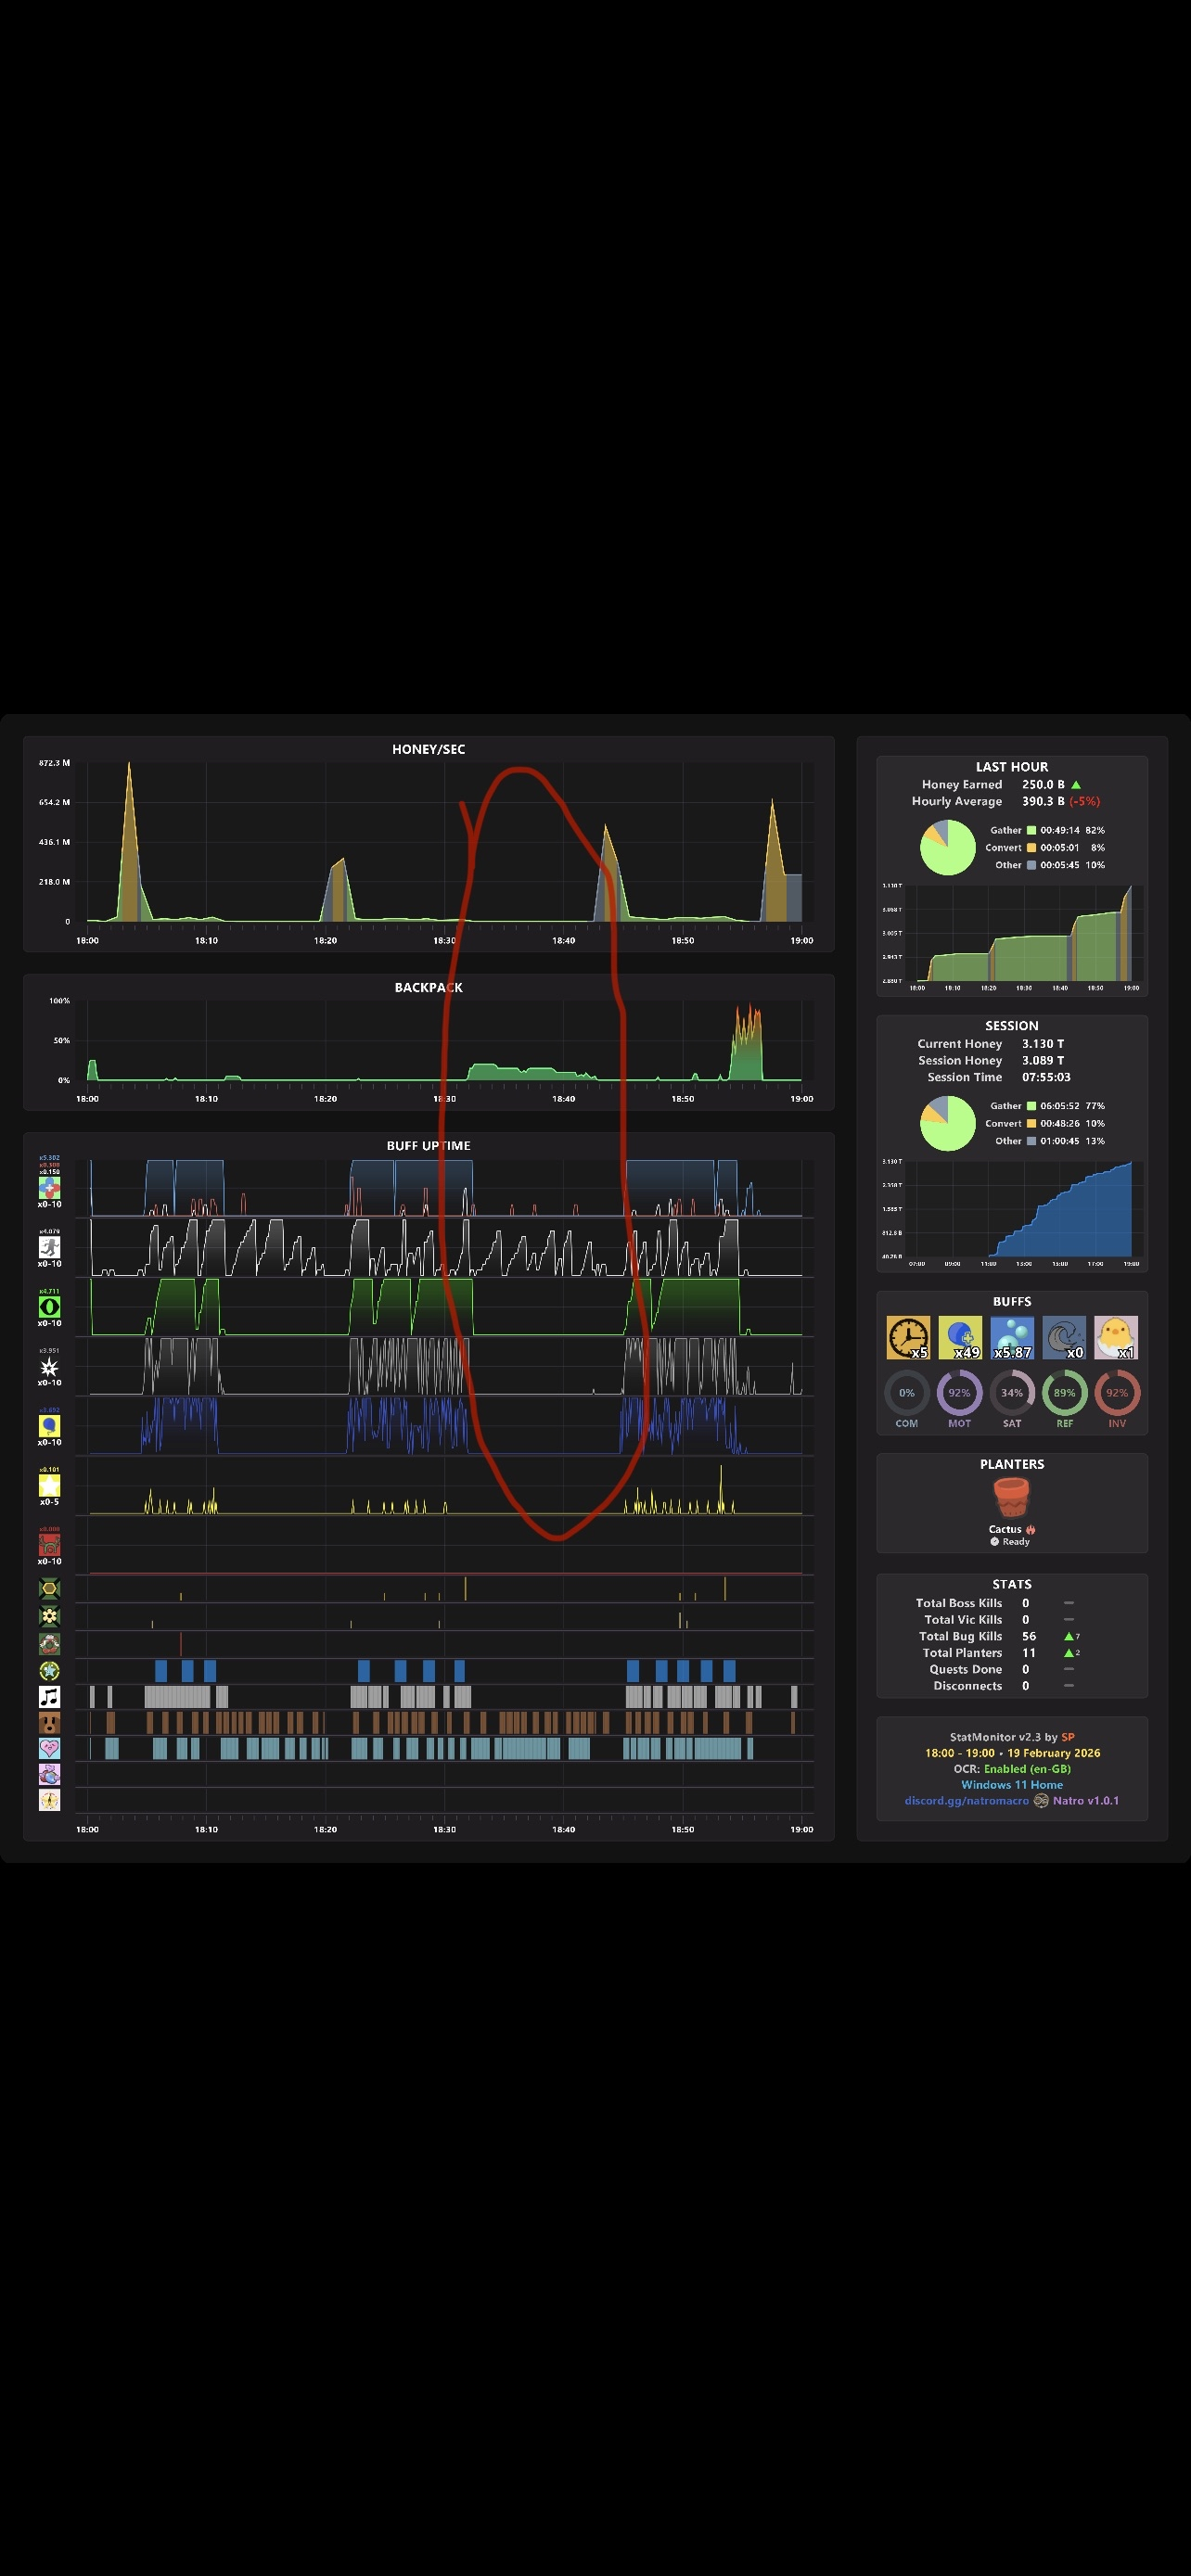This screenshot has width=1191, height=2576.
Task: Click the INV 92% progress ring
Action: pyautogui.click(x=1117, y=1392)
